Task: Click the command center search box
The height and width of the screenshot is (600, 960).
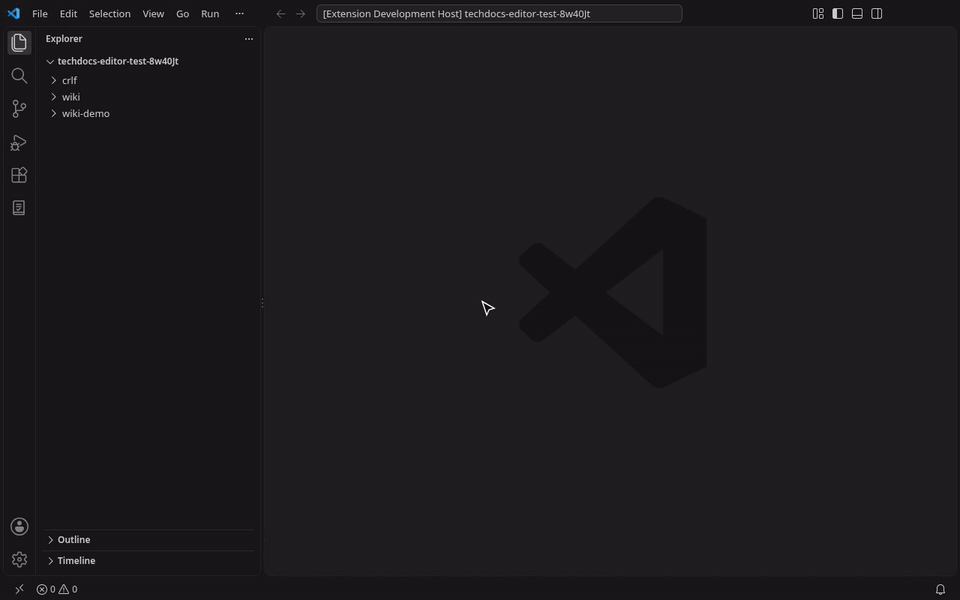Action: [x=499, y=13]
